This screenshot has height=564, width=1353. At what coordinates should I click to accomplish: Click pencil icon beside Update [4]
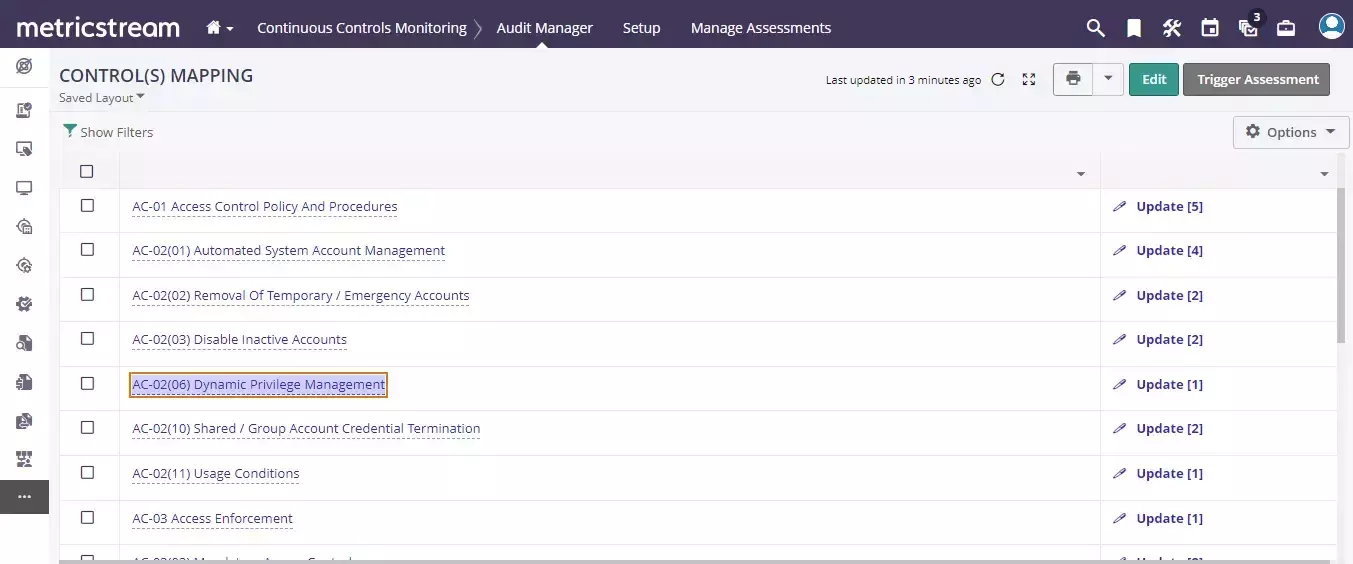[1119, 251]
